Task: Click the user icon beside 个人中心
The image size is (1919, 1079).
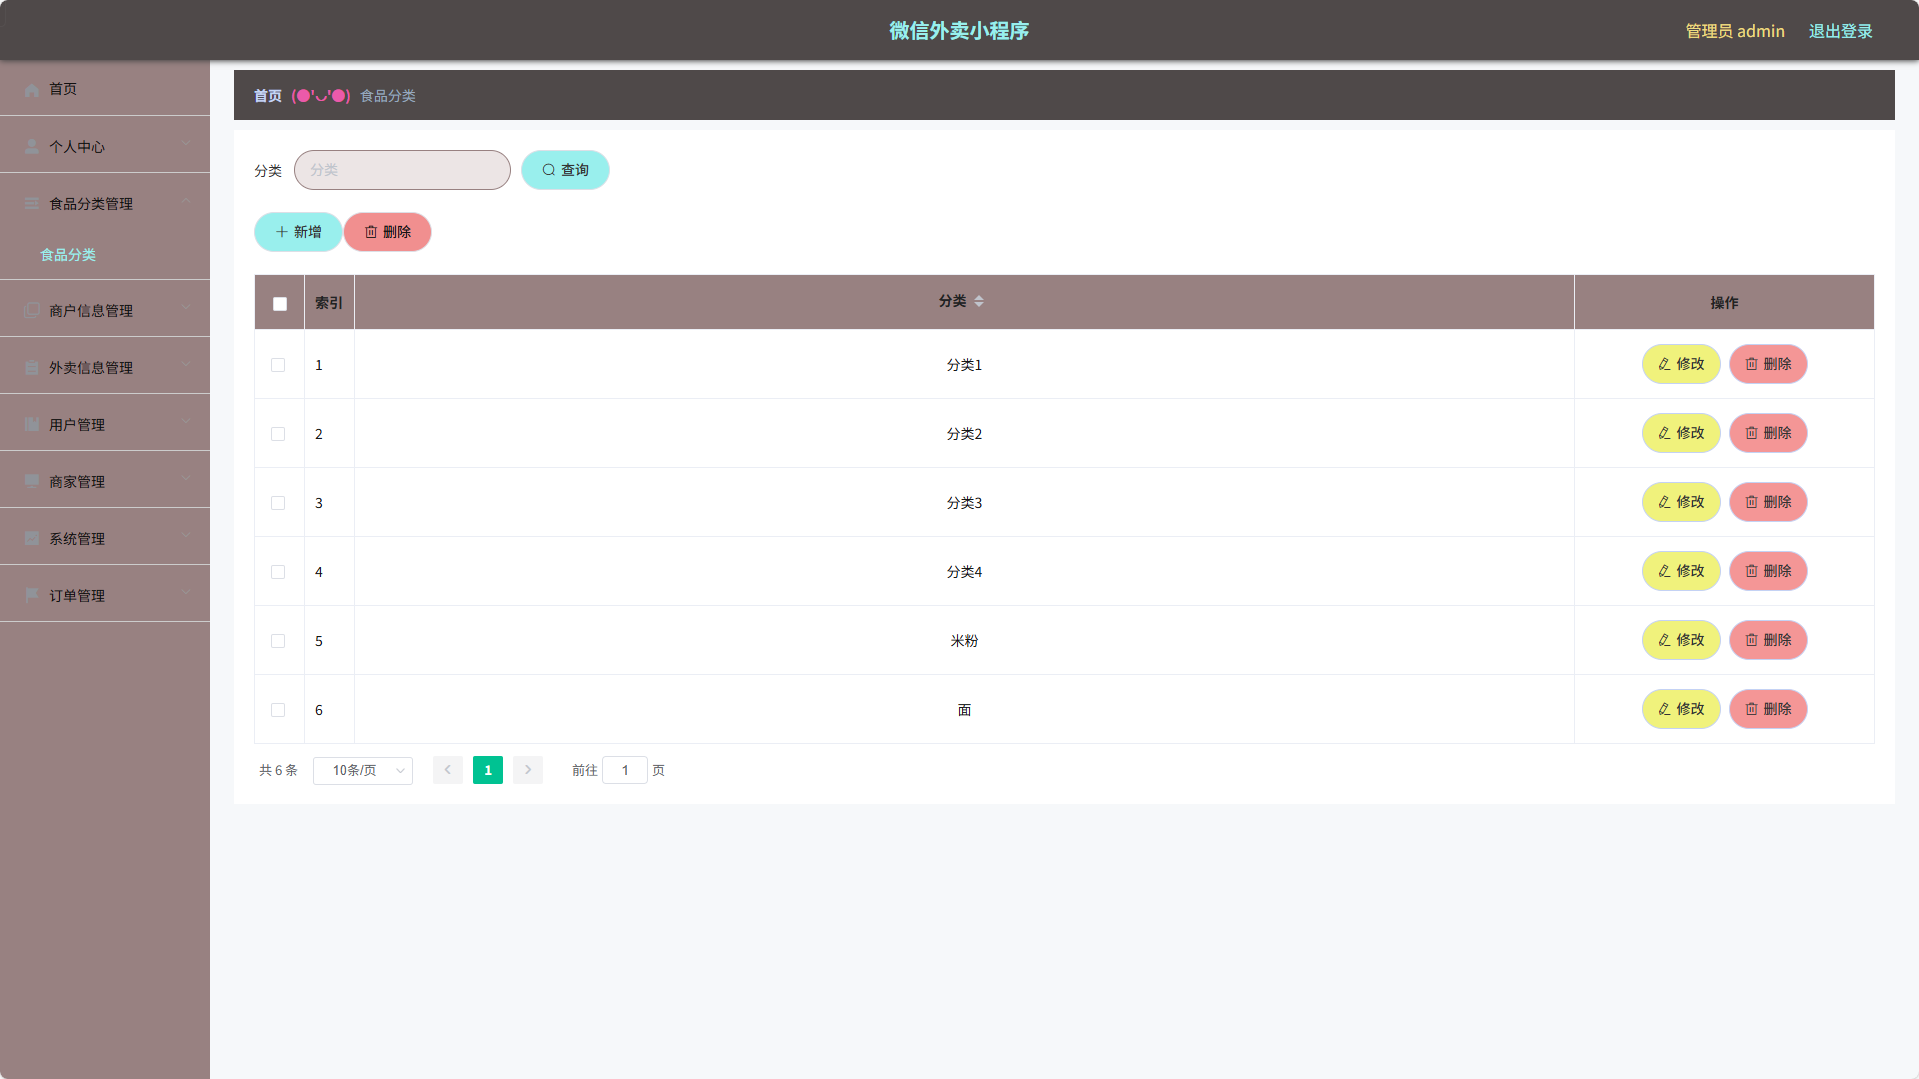Action: tap(32, 147)
